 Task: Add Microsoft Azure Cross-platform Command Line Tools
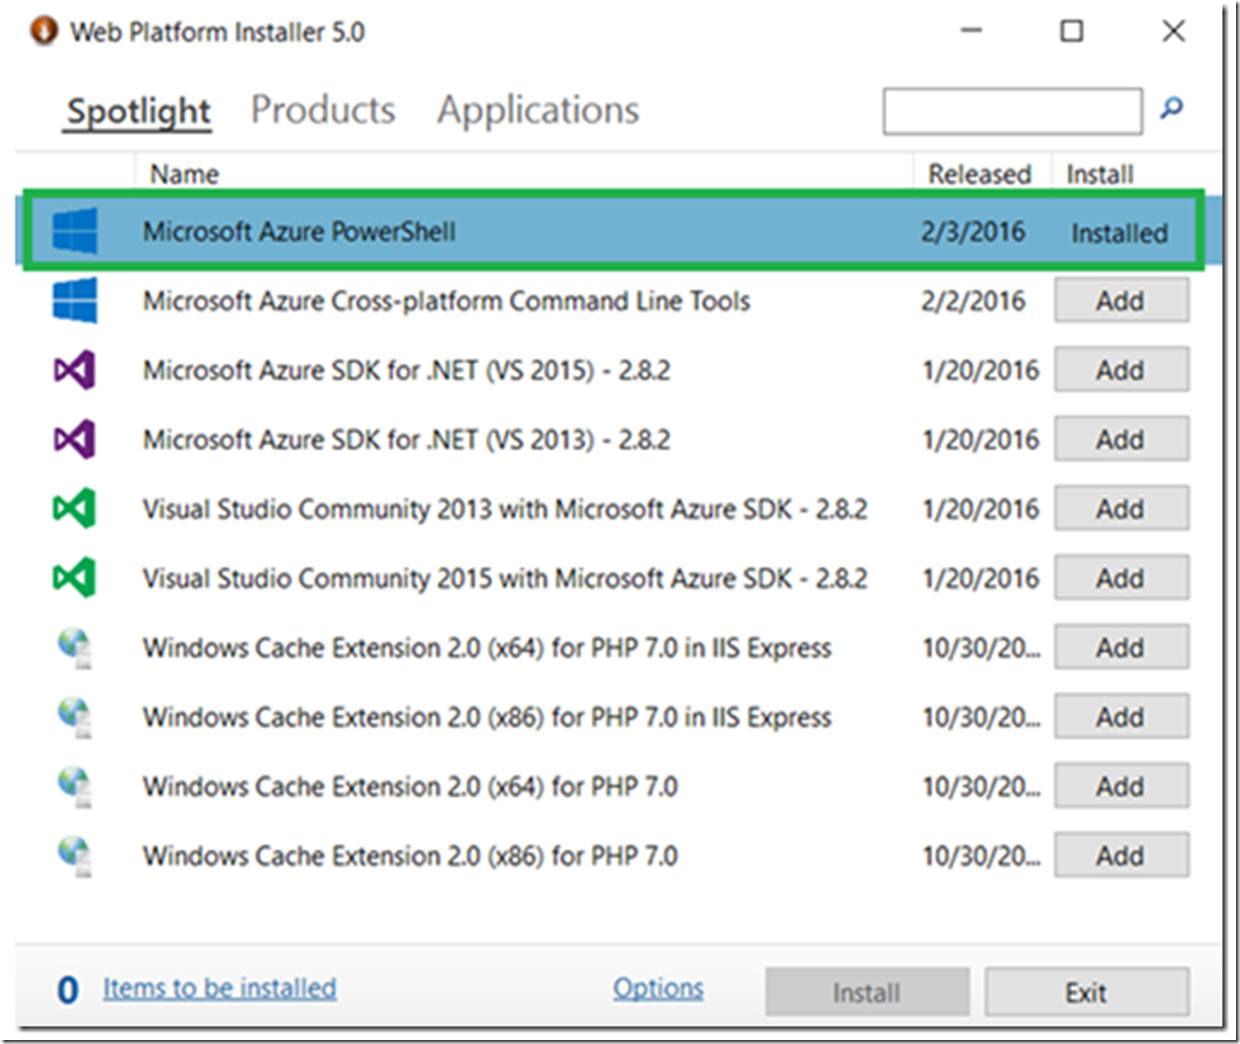(1122, 300)
